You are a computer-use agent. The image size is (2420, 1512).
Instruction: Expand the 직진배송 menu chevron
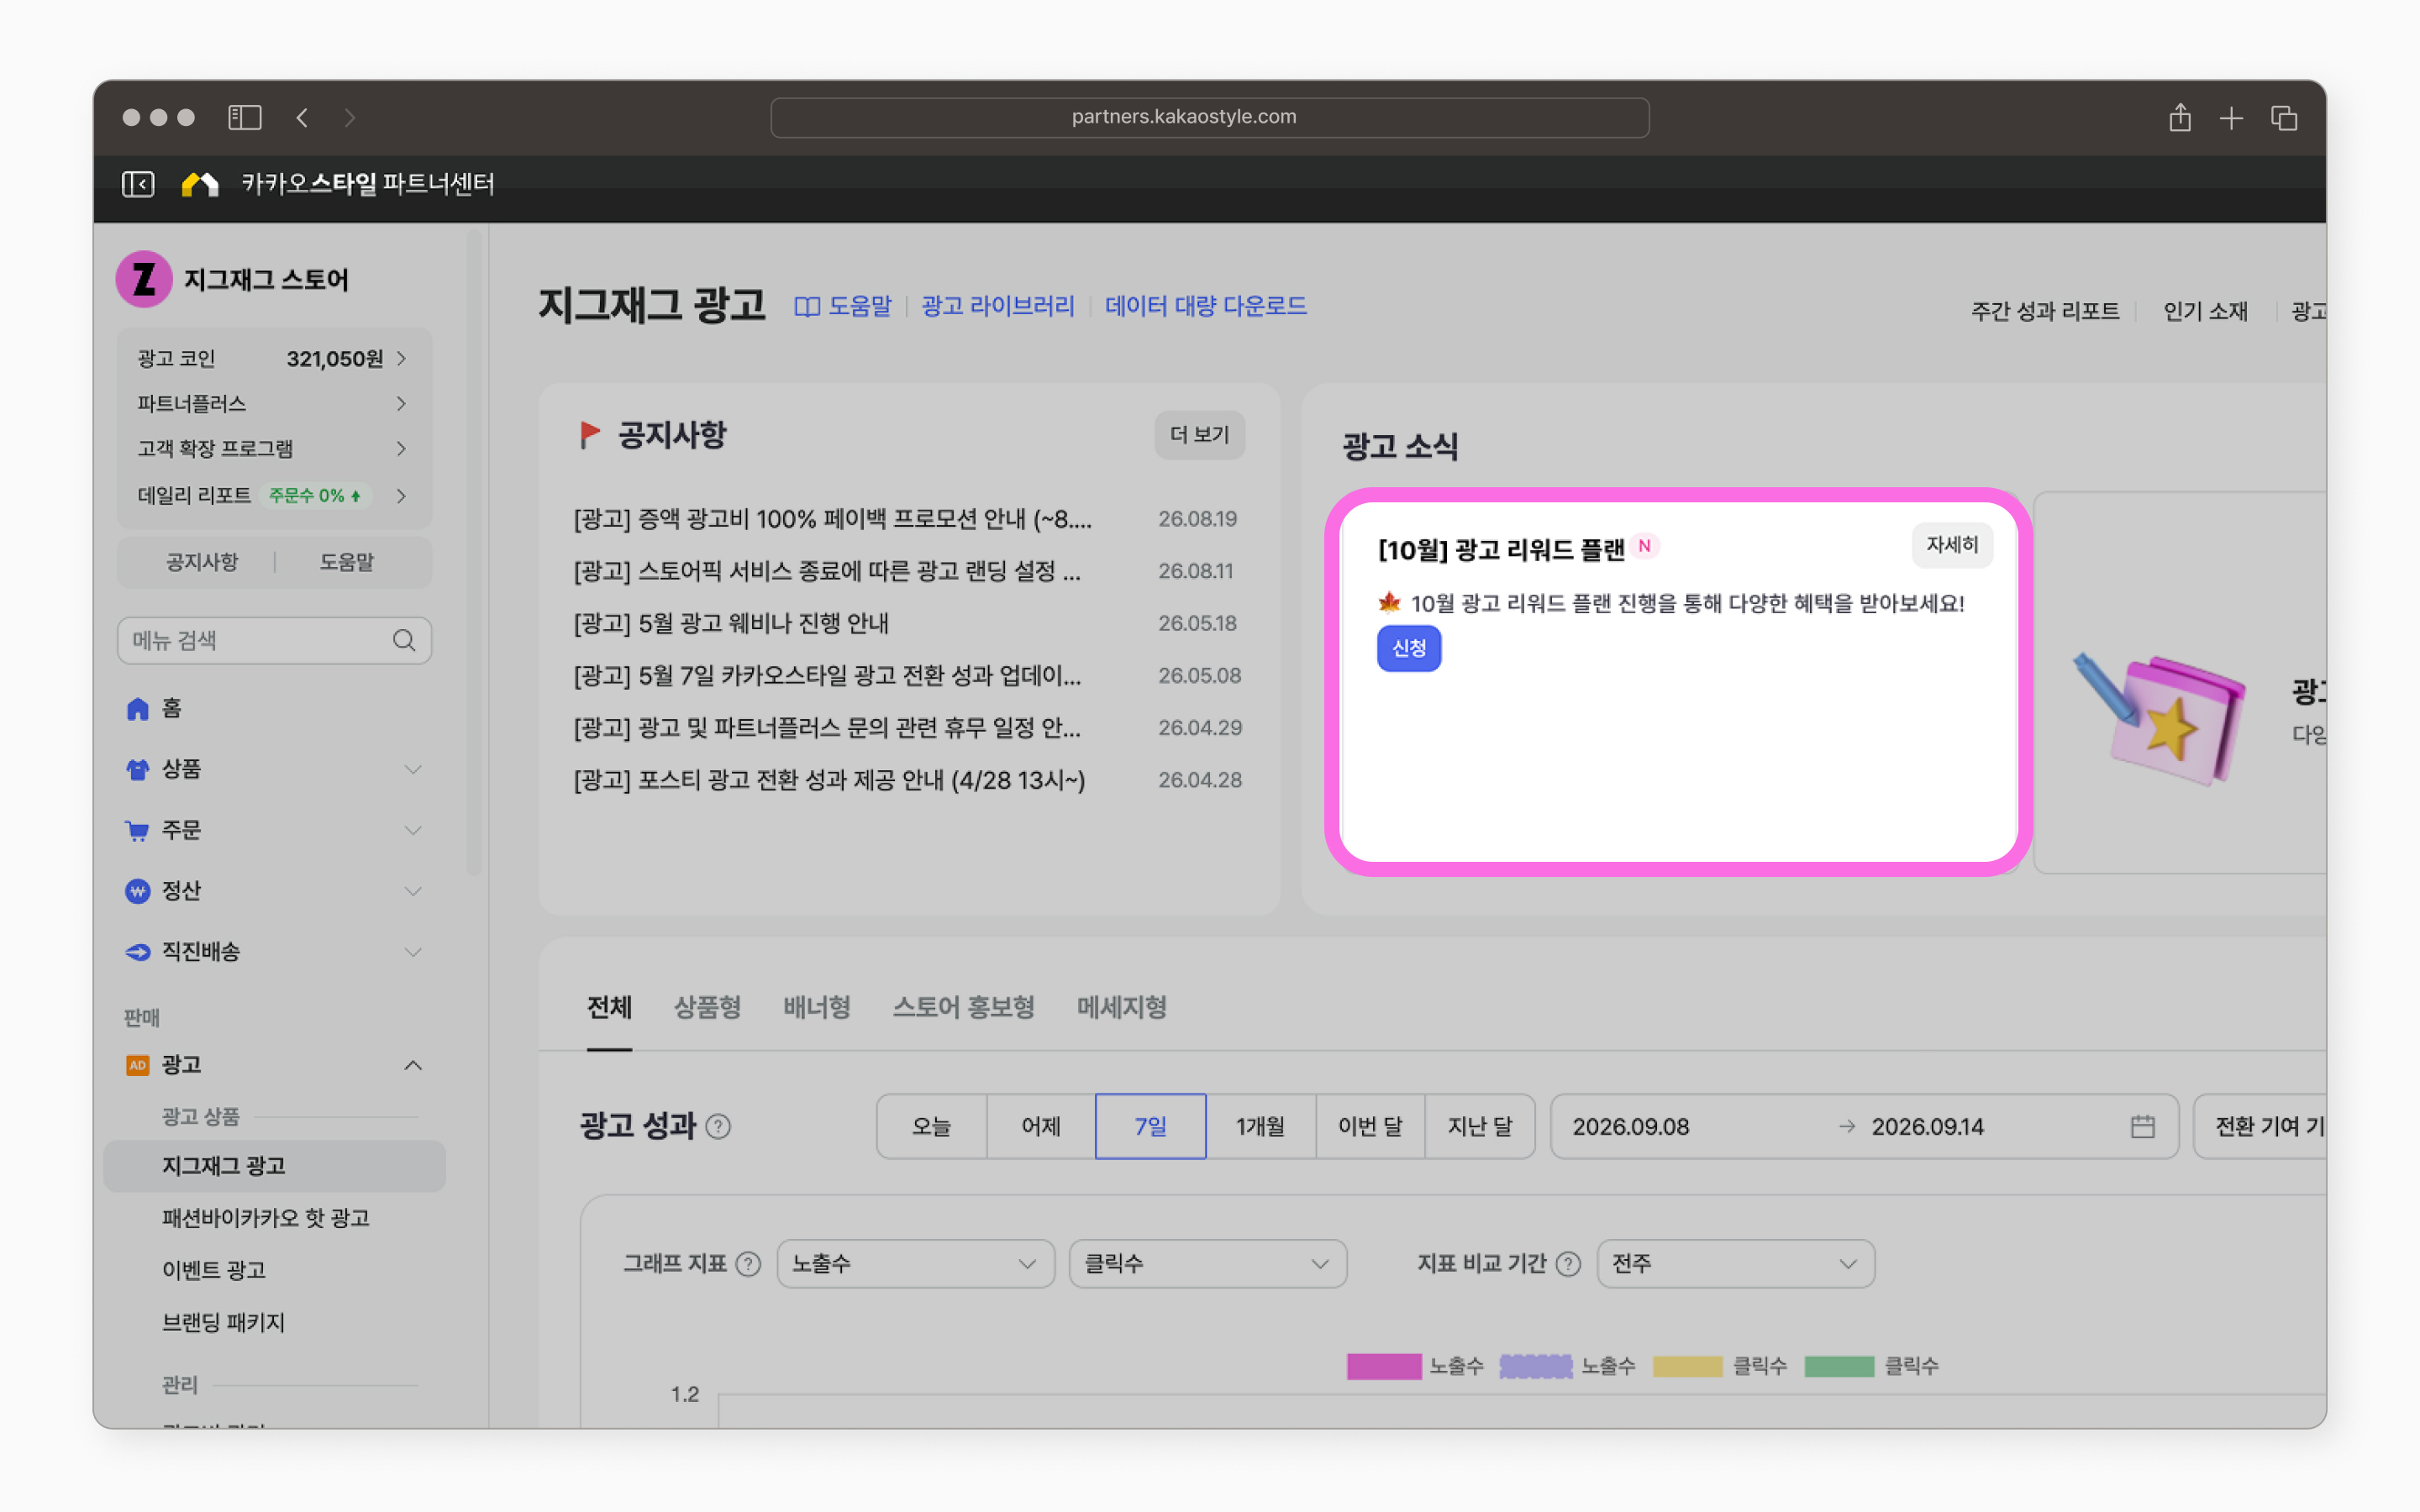[x=413, y=952]
